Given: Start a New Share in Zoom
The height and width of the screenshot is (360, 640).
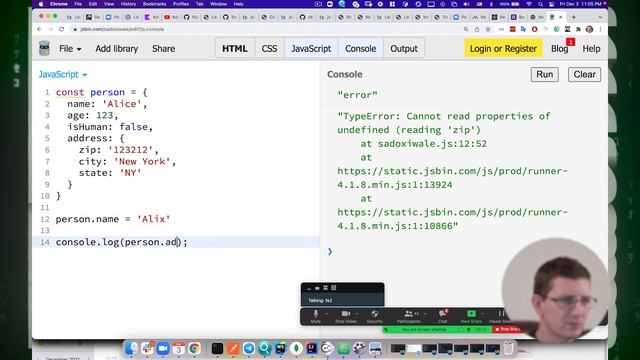Looking at the screenshot, I should point(471,316).
